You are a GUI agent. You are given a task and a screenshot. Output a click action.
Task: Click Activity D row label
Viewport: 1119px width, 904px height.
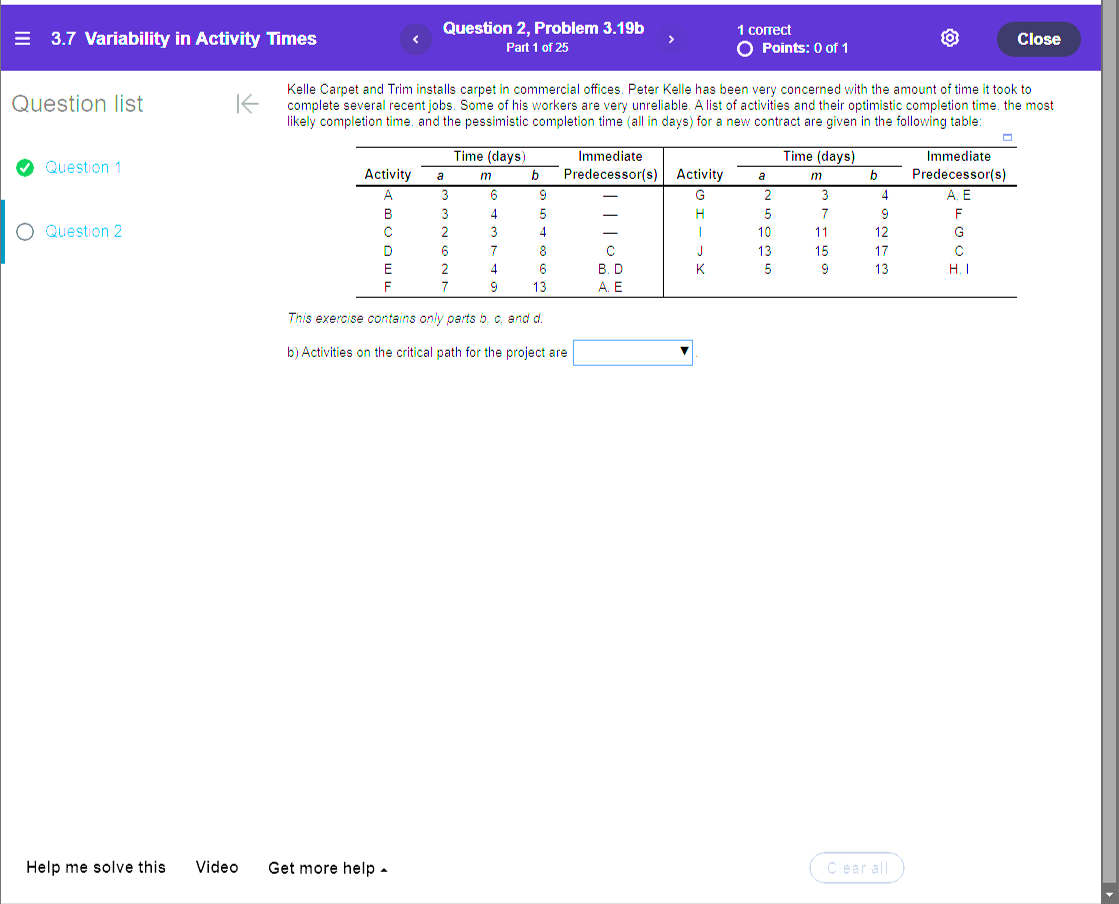[x=388, y=251]
